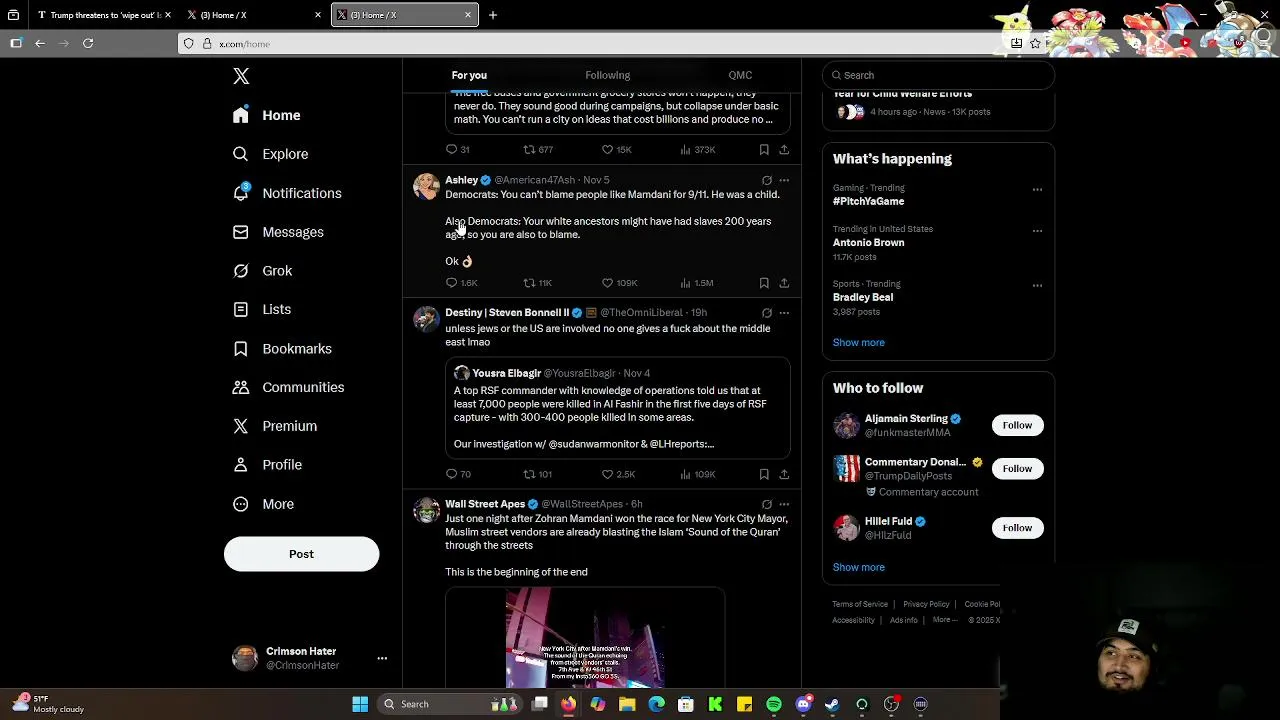Image resolution: width=1280 pixels, height=720 pixels.
Task: Share Ashley's post
Action: [x=784, y=283]
